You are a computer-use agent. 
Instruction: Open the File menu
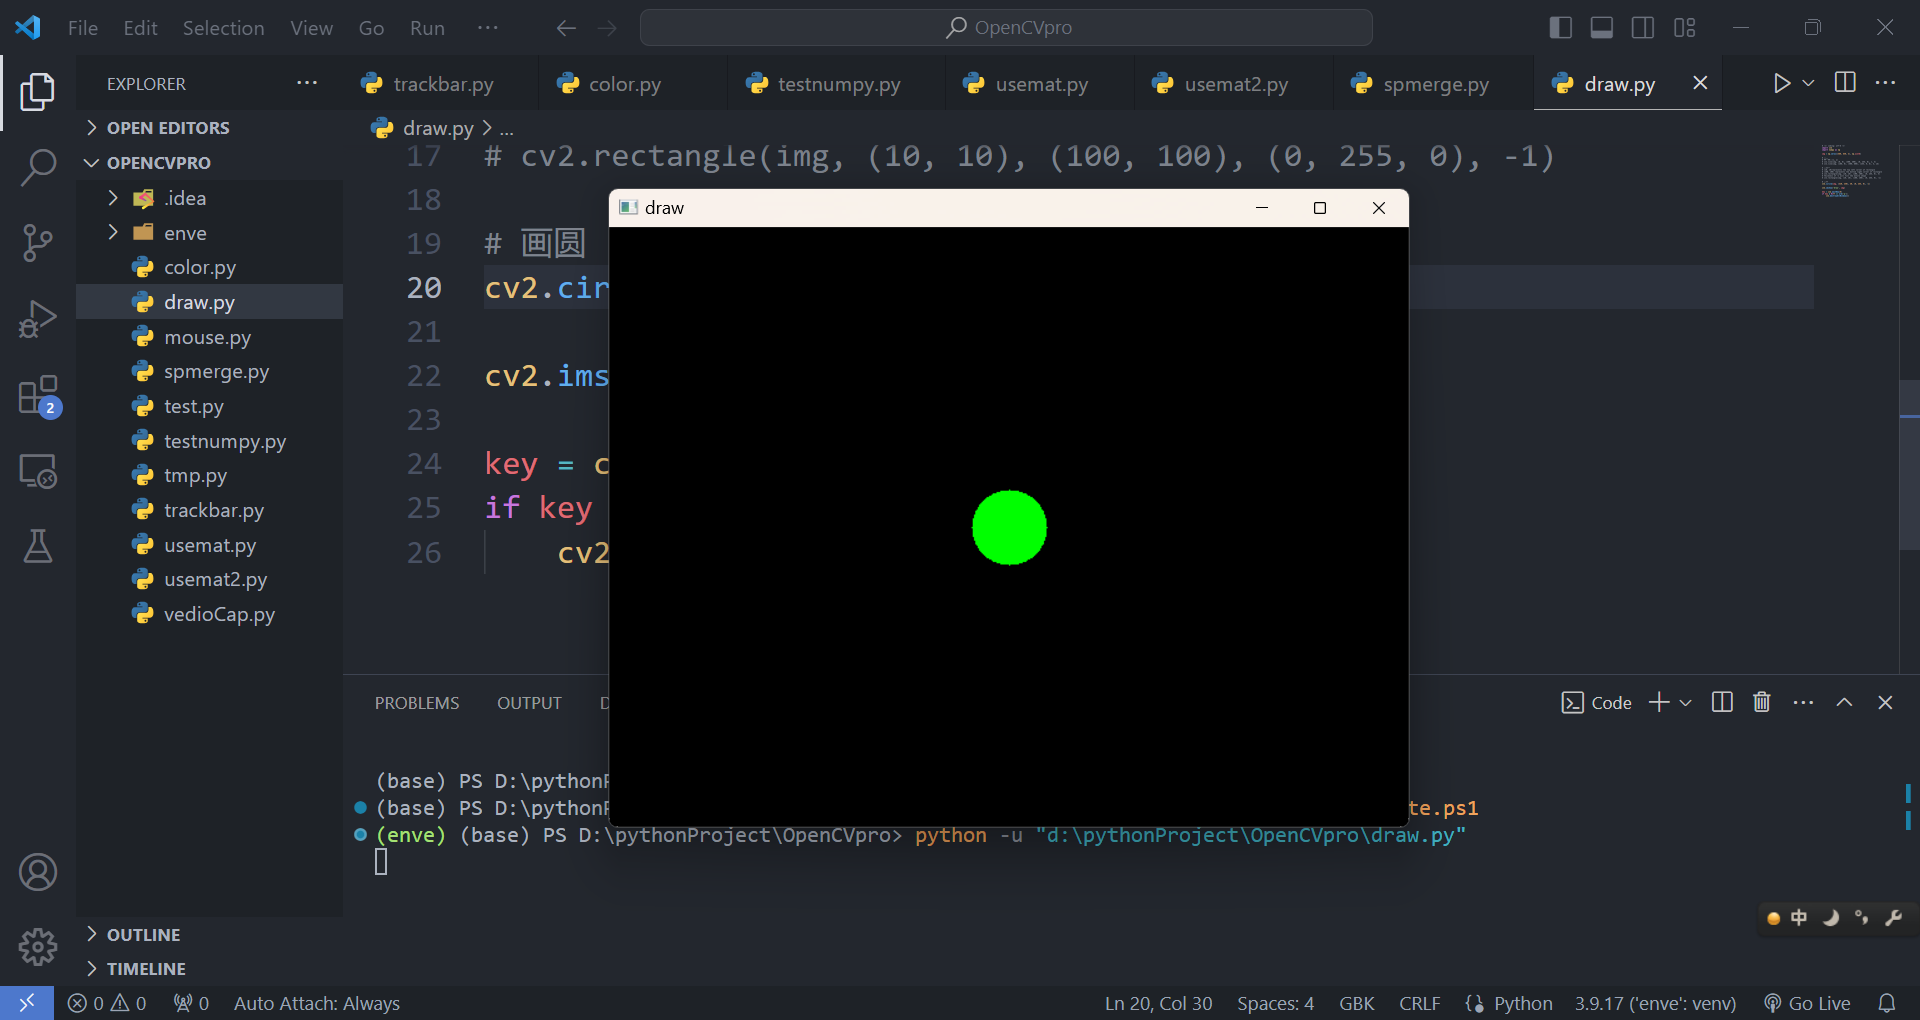(x=83, y=28)
